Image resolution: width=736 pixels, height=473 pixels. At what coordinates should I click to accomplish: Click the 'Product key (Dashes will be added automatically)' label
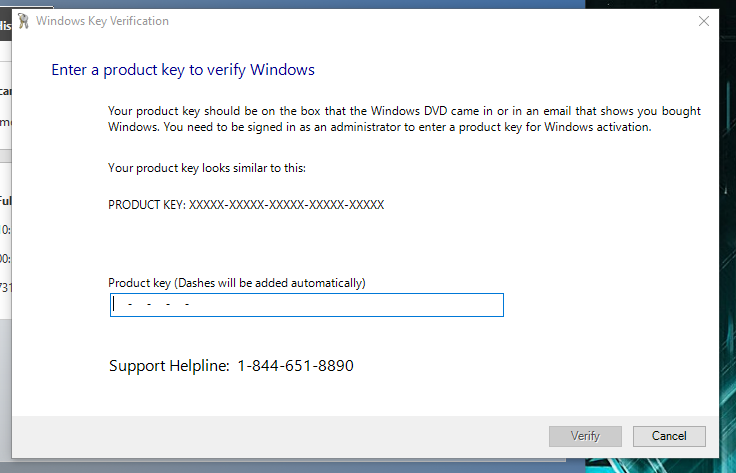pyautogui.click(x=237, y=283)
